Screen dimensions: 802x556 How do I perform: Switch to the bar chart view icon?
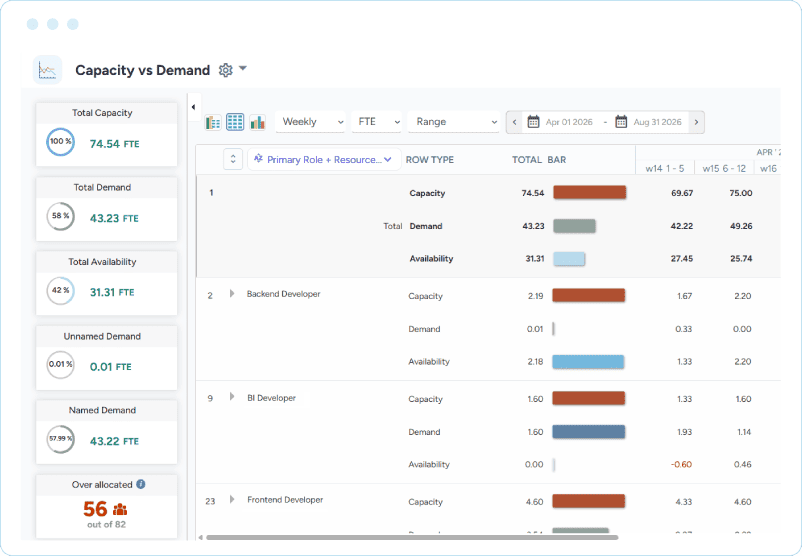pyautogui.click(x=257, y=122)
